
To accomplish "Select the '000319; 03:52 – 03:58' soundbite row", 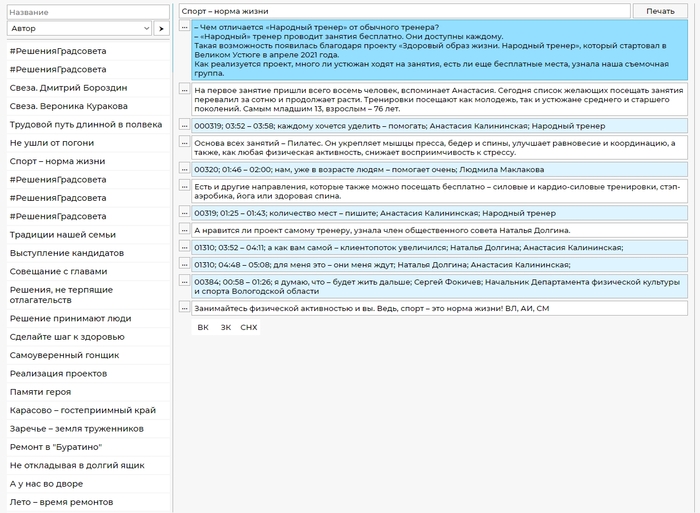I will coord(439,126).
